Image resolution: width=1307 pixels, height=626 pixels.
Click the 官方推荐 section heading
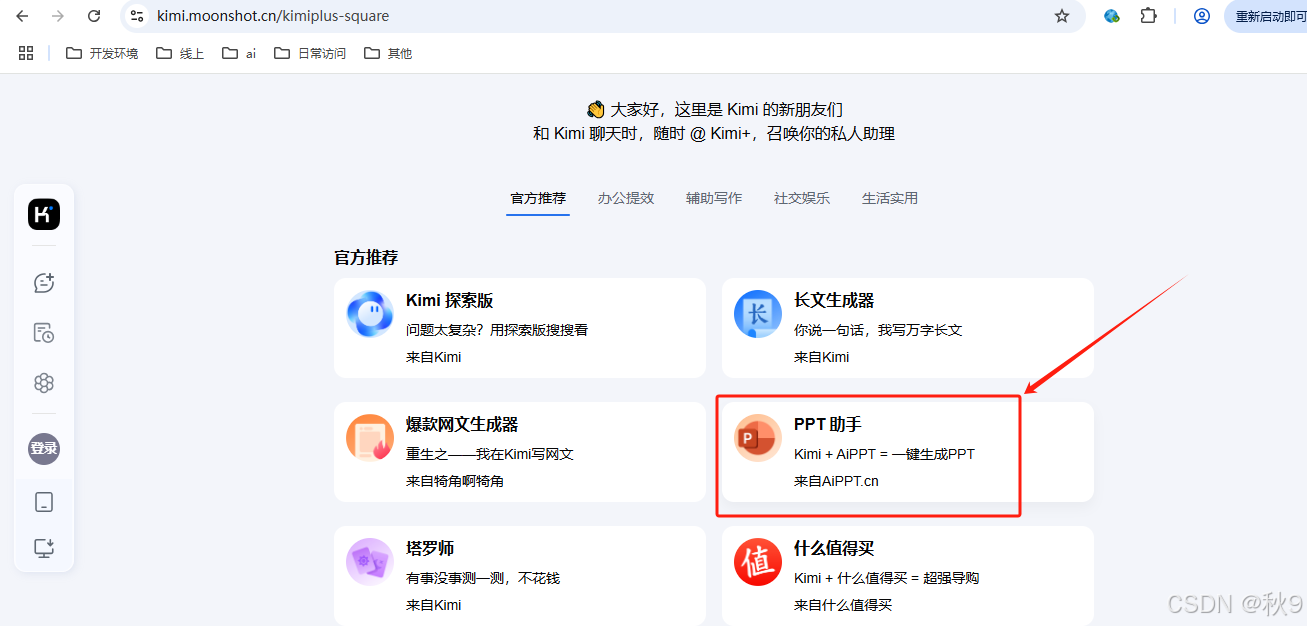[366, 258]
